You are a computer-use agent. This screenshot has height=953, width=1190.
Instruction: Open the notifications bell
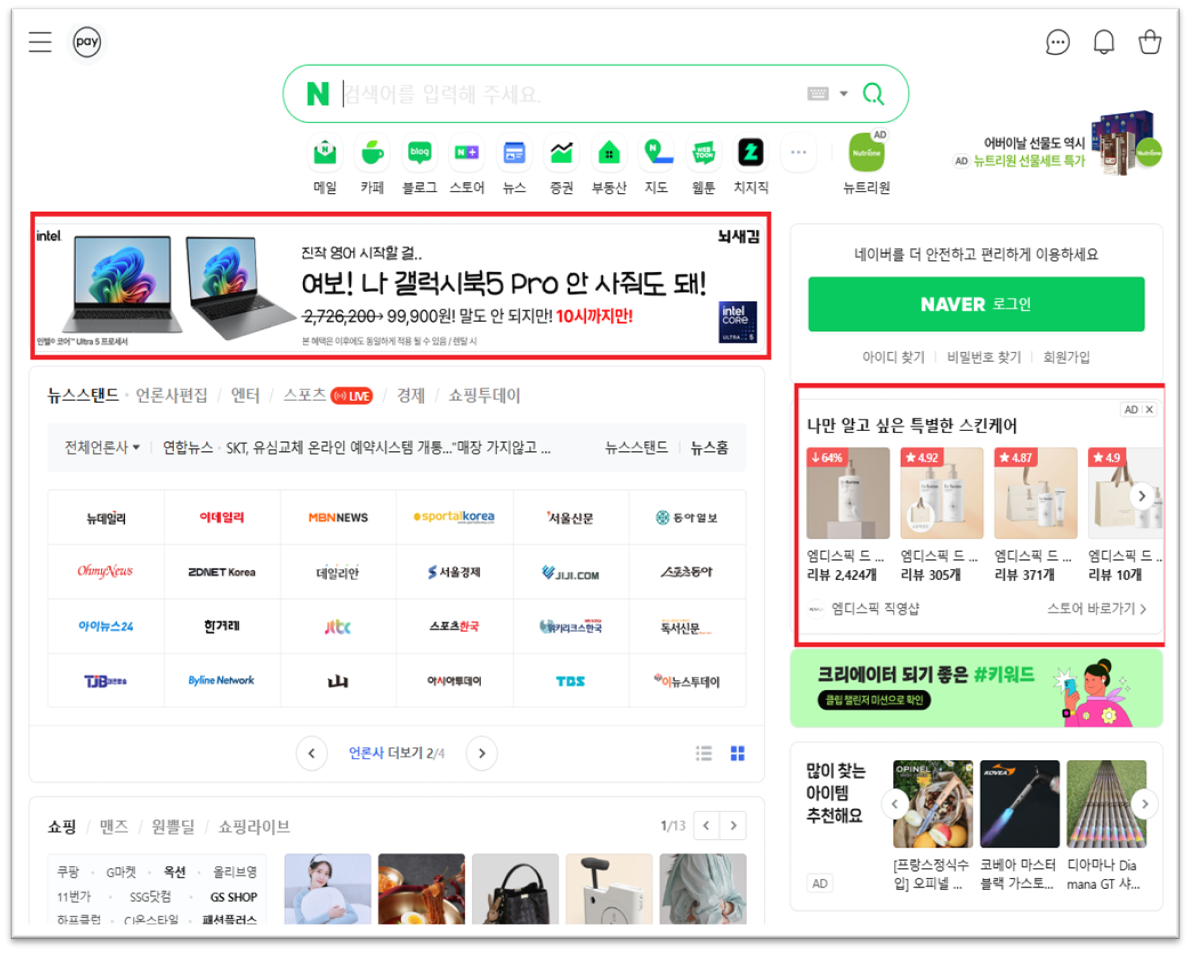(1103, 42)
